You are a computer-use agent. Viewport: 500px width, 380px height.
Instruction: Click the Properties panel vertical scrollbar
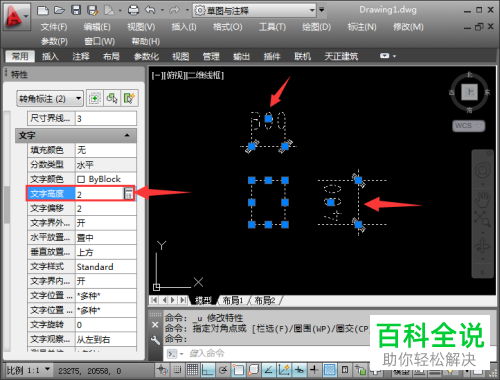(x=7, y=205)
